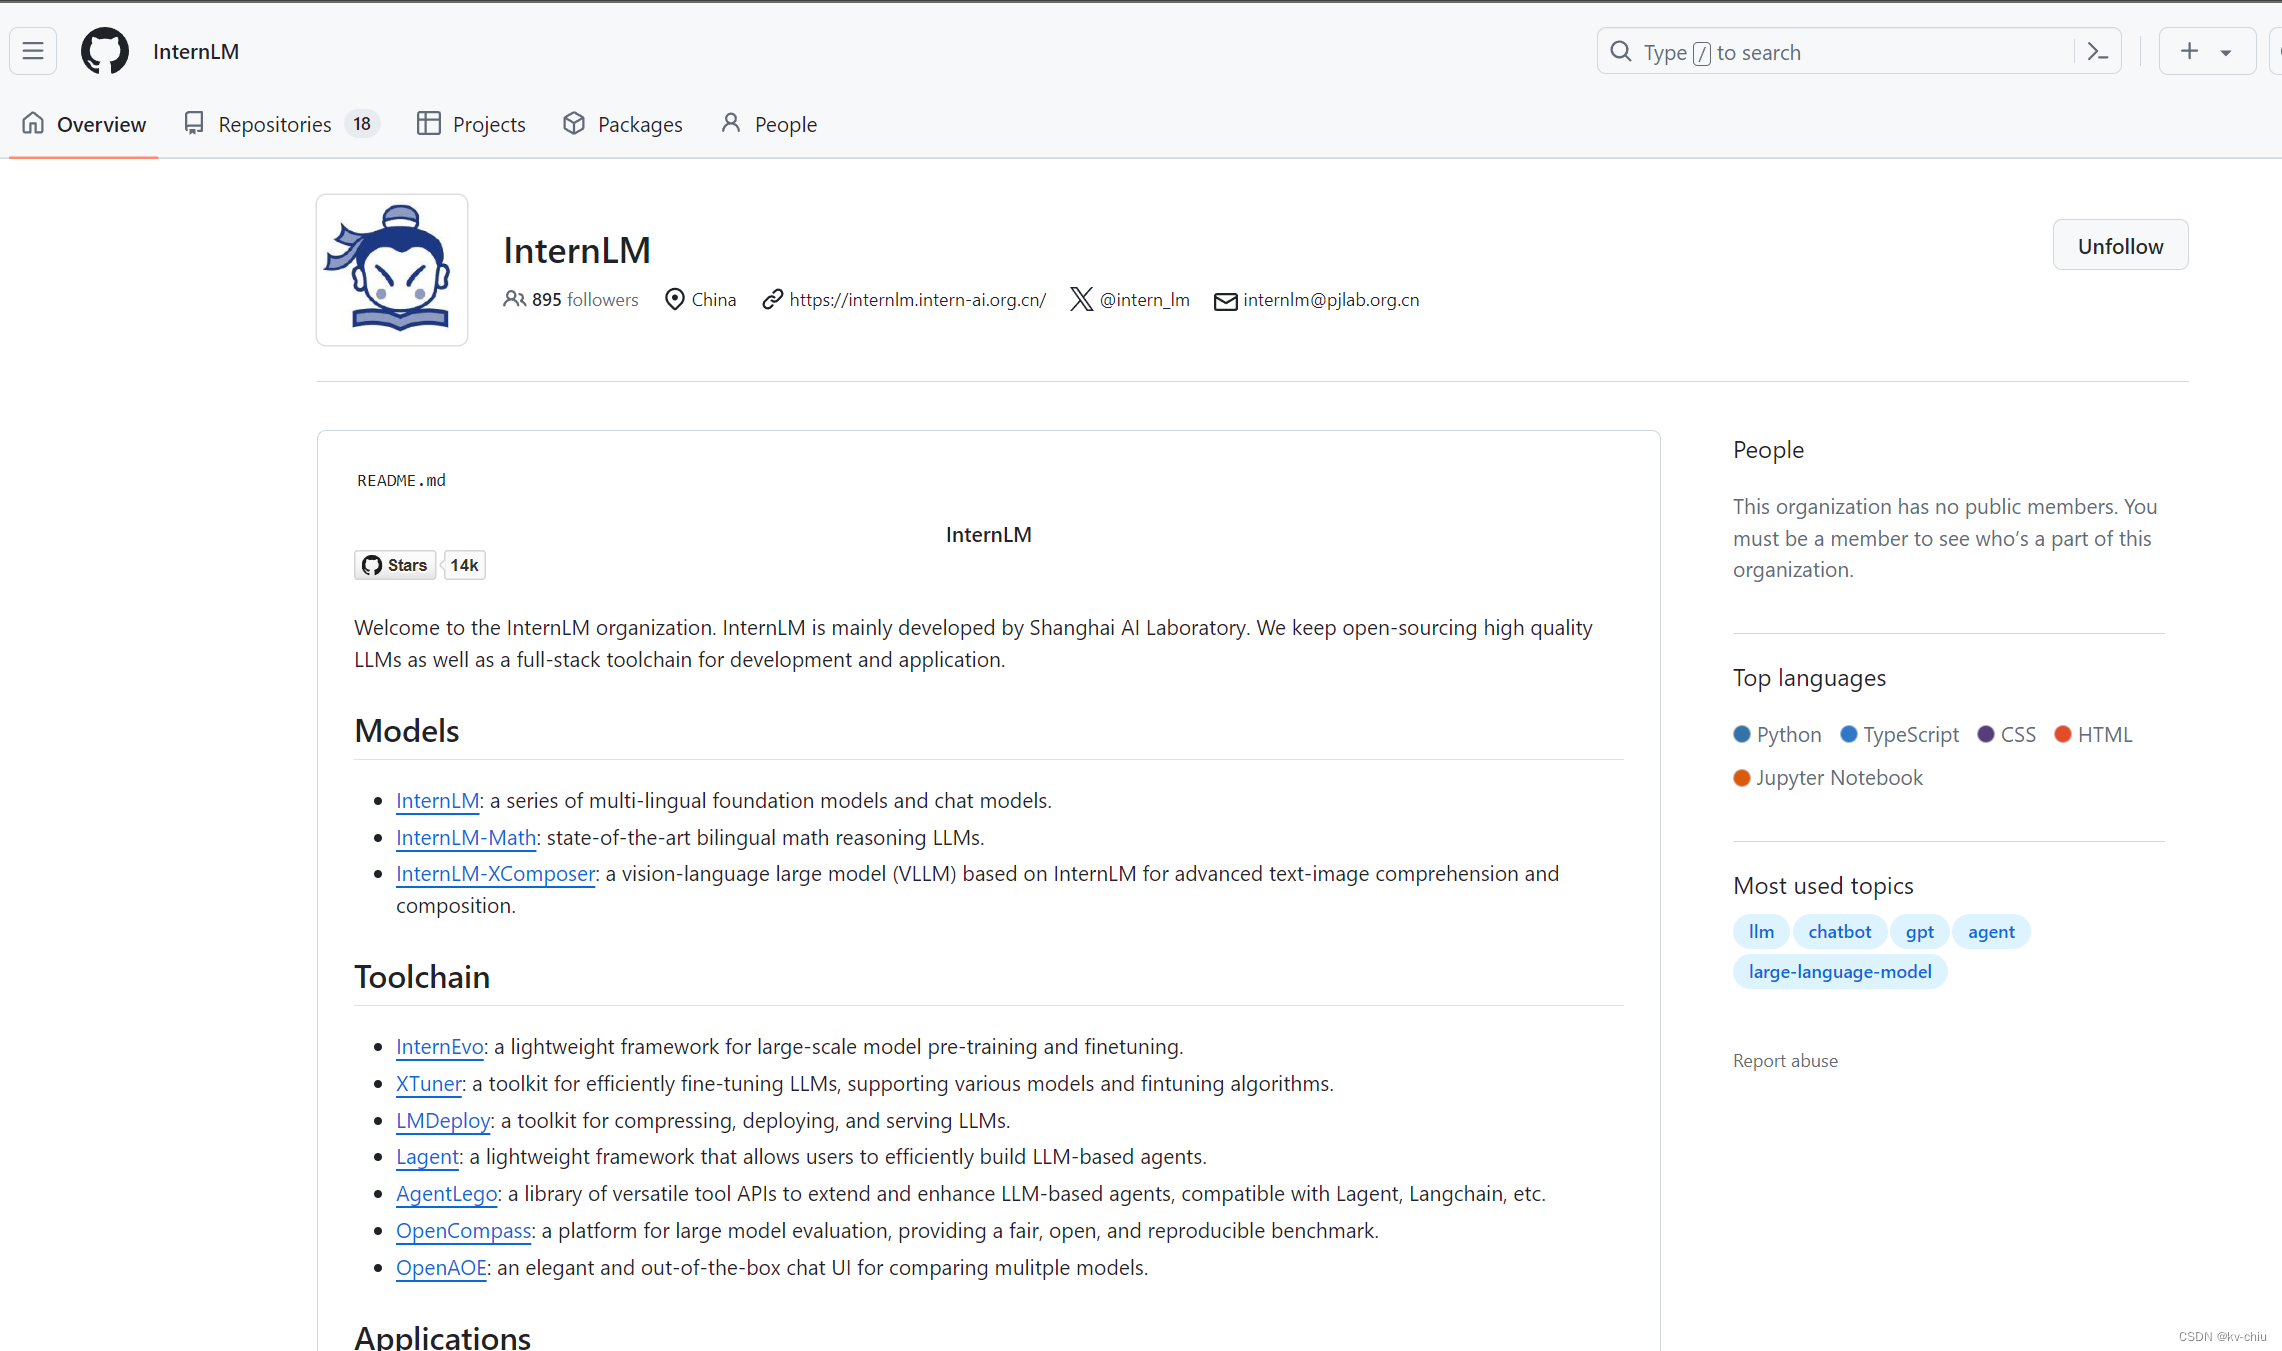
Task: Click the 14k stars count badge
Action: point(464,565)
